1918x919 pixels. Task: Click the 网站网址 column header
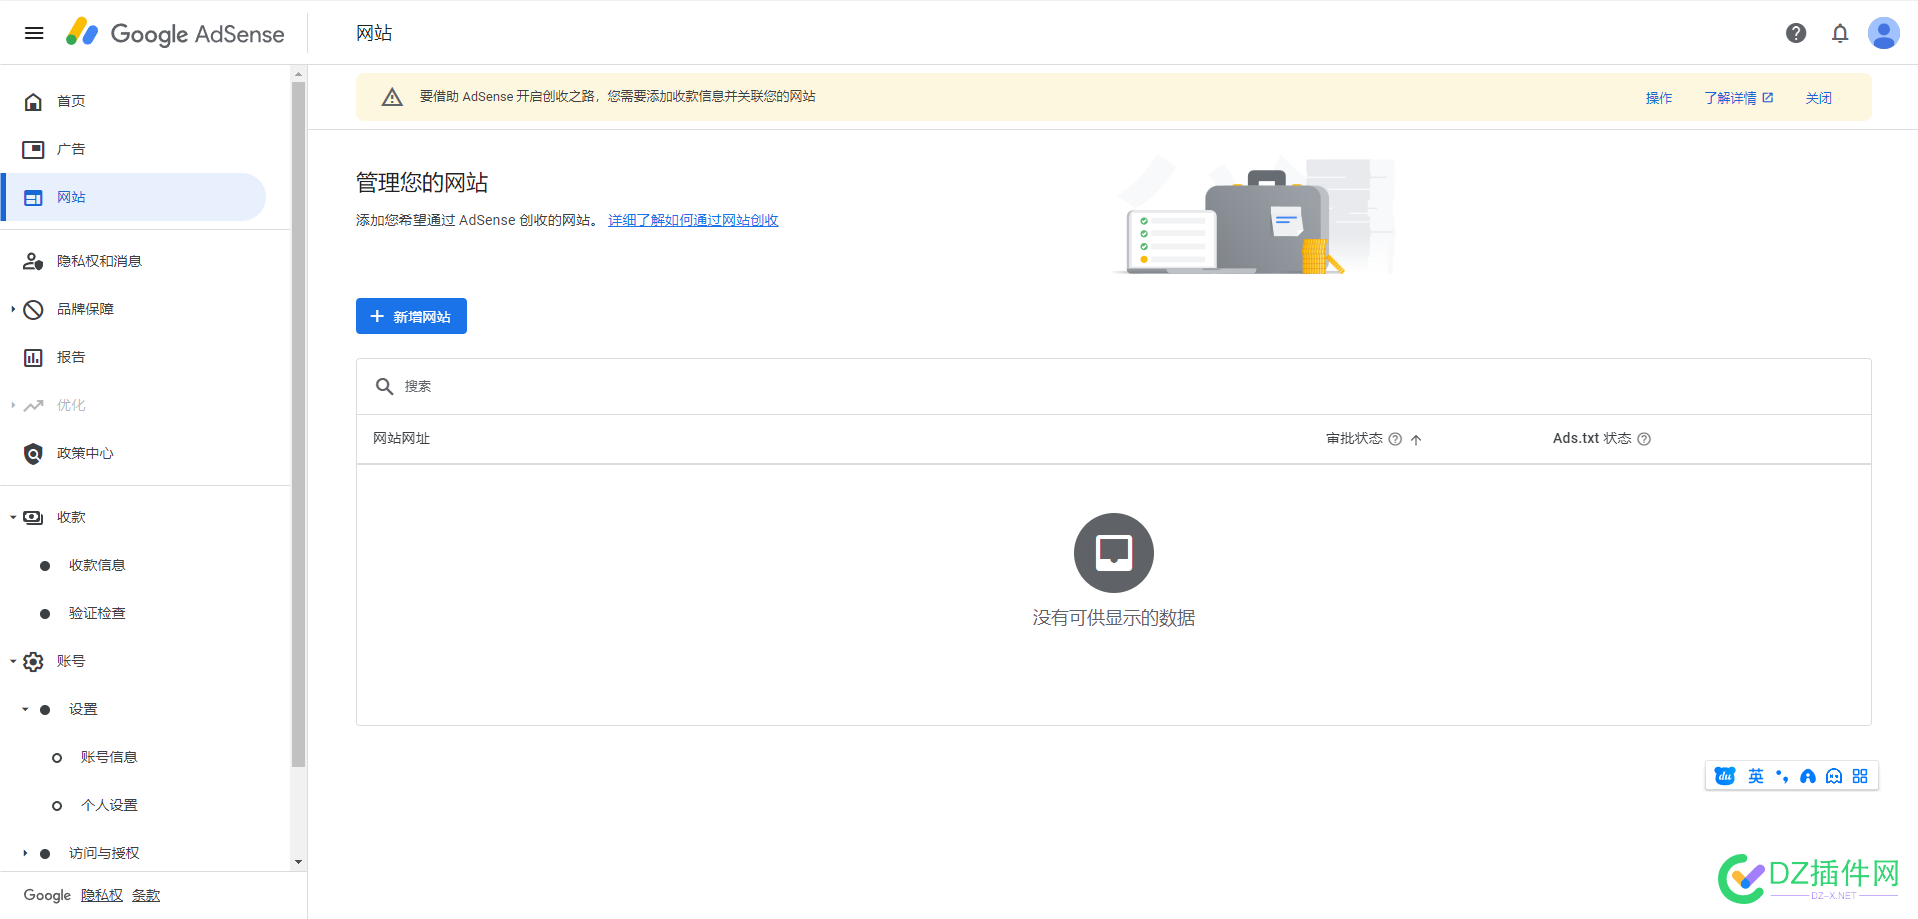tap(401, 438)
